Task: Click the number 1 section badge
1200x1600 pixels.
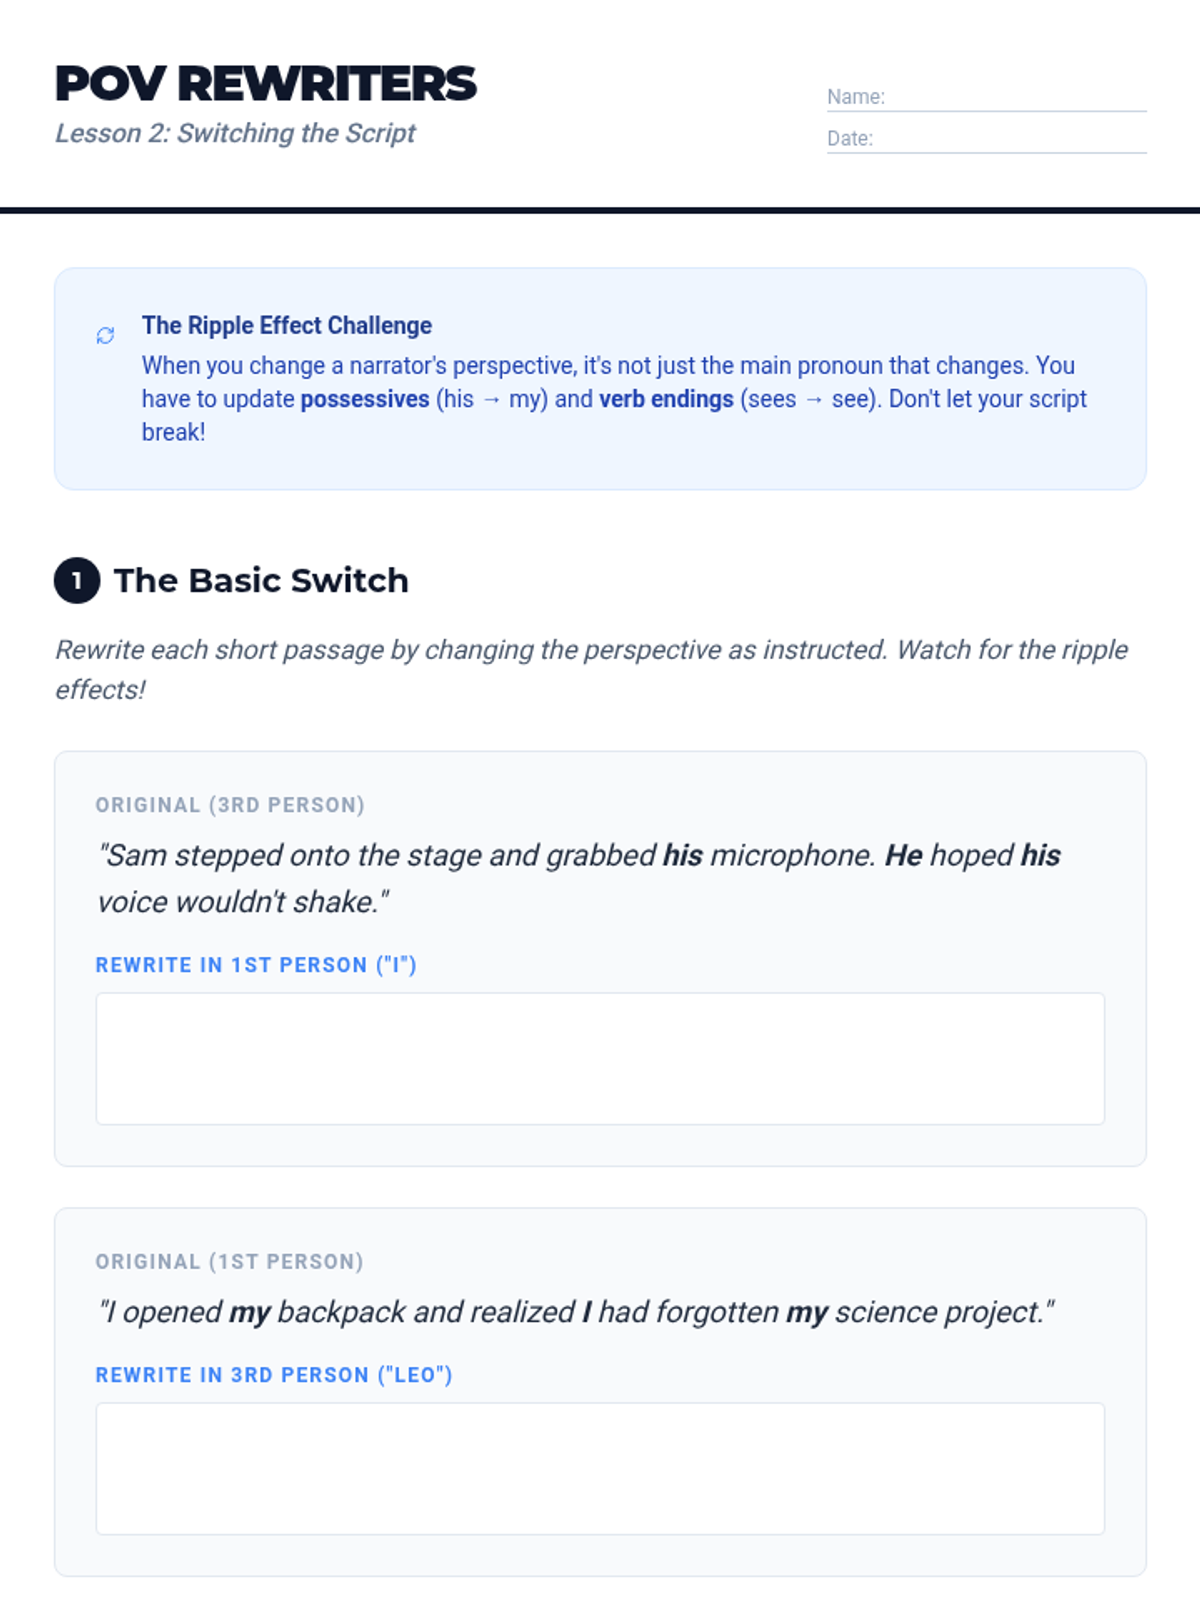Action: [77, 580]
